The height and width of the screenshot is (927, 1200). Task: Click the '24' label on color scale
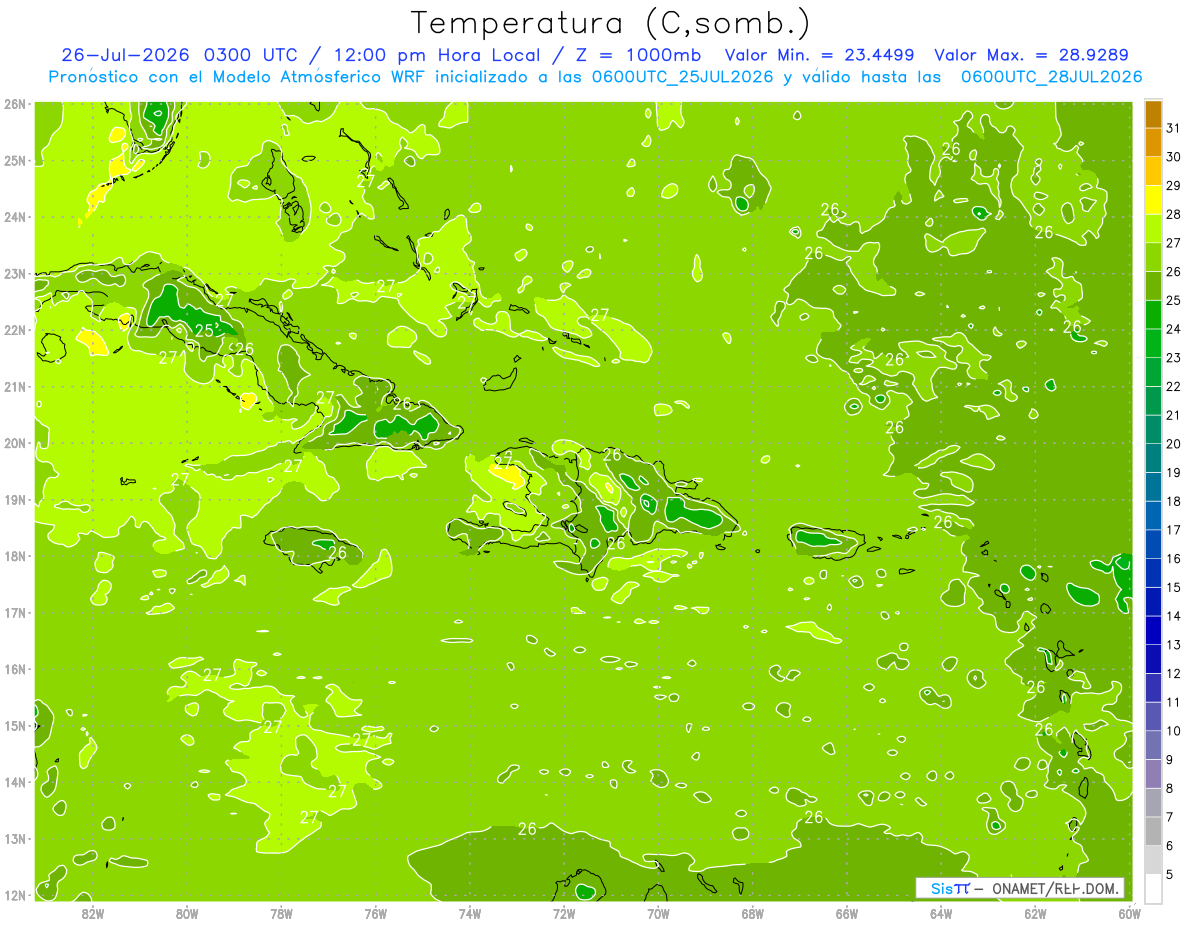pyautogui.click(x=1173, y=329)
